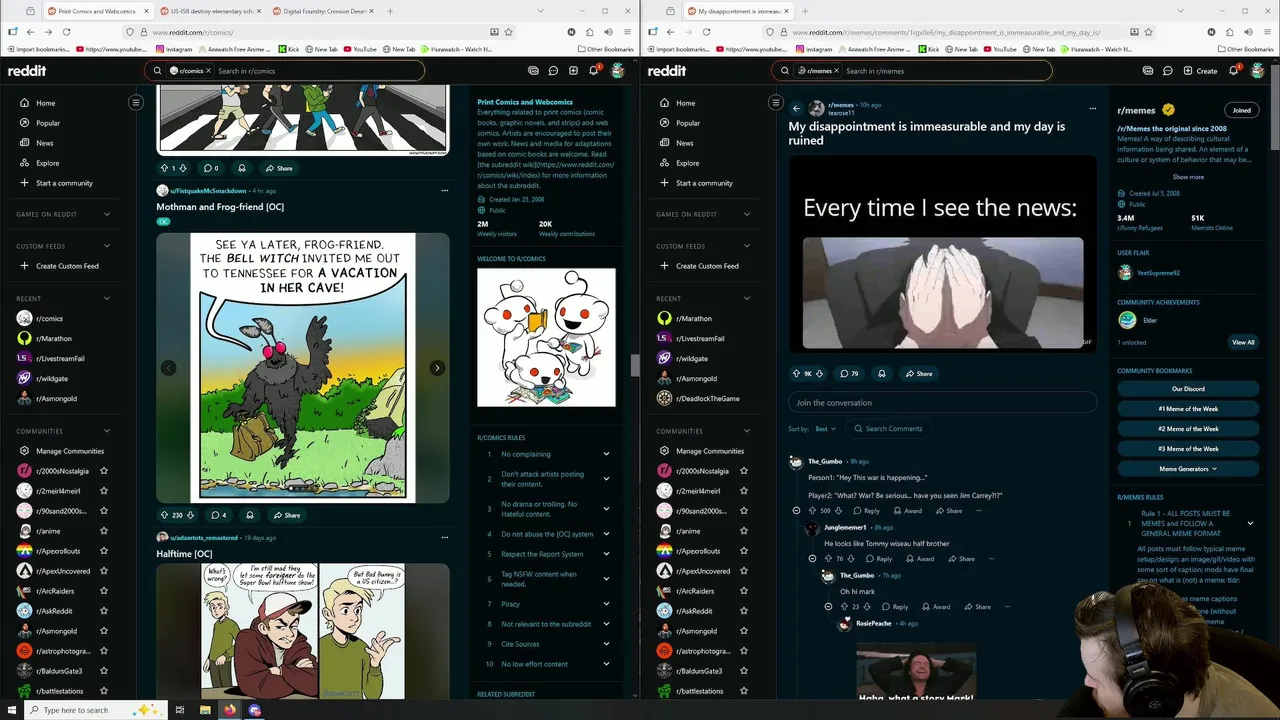Collapse the right window's sidebar with the menu toggle
Image resolution: width=1280 pixels, height=720 pixels.
775,102
